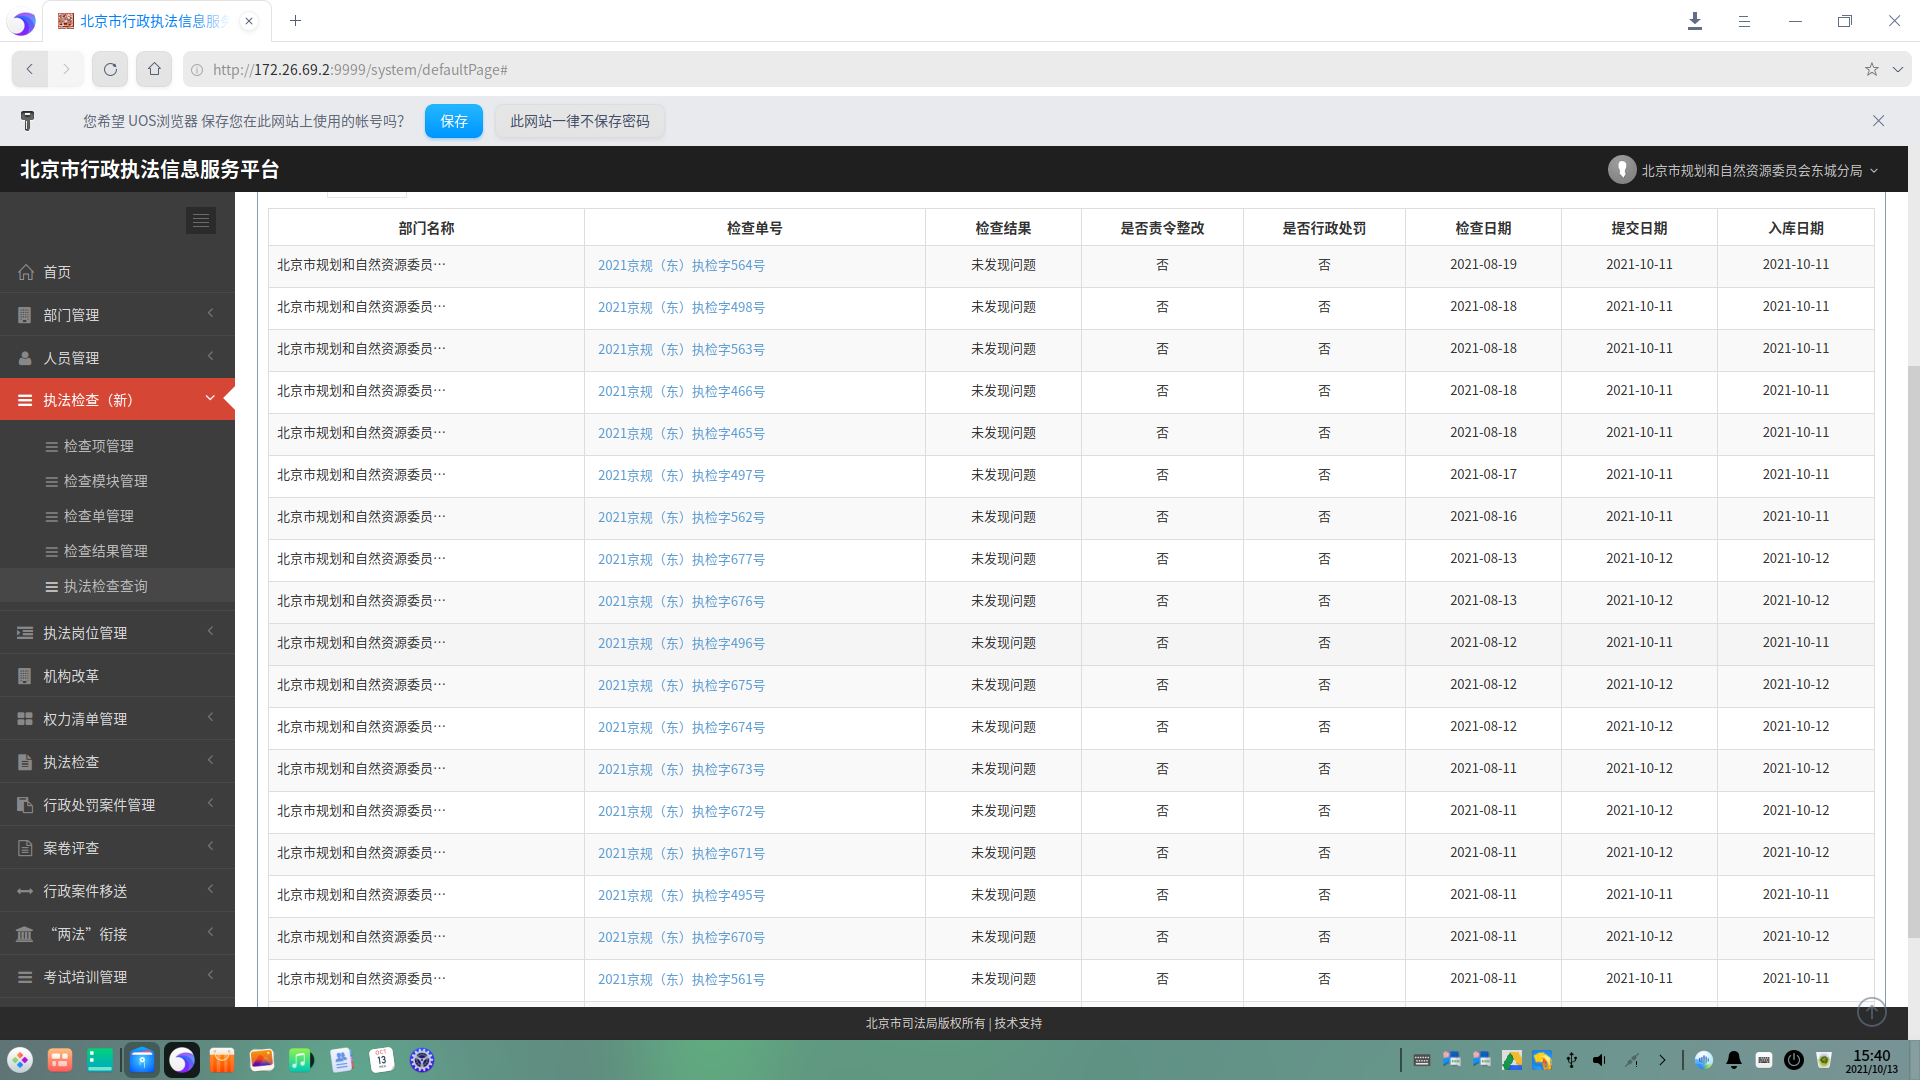Click the page vertical scrollbar
Image resolution: width=1920 pixels, height=1080 pixels.
point(1914,650)
